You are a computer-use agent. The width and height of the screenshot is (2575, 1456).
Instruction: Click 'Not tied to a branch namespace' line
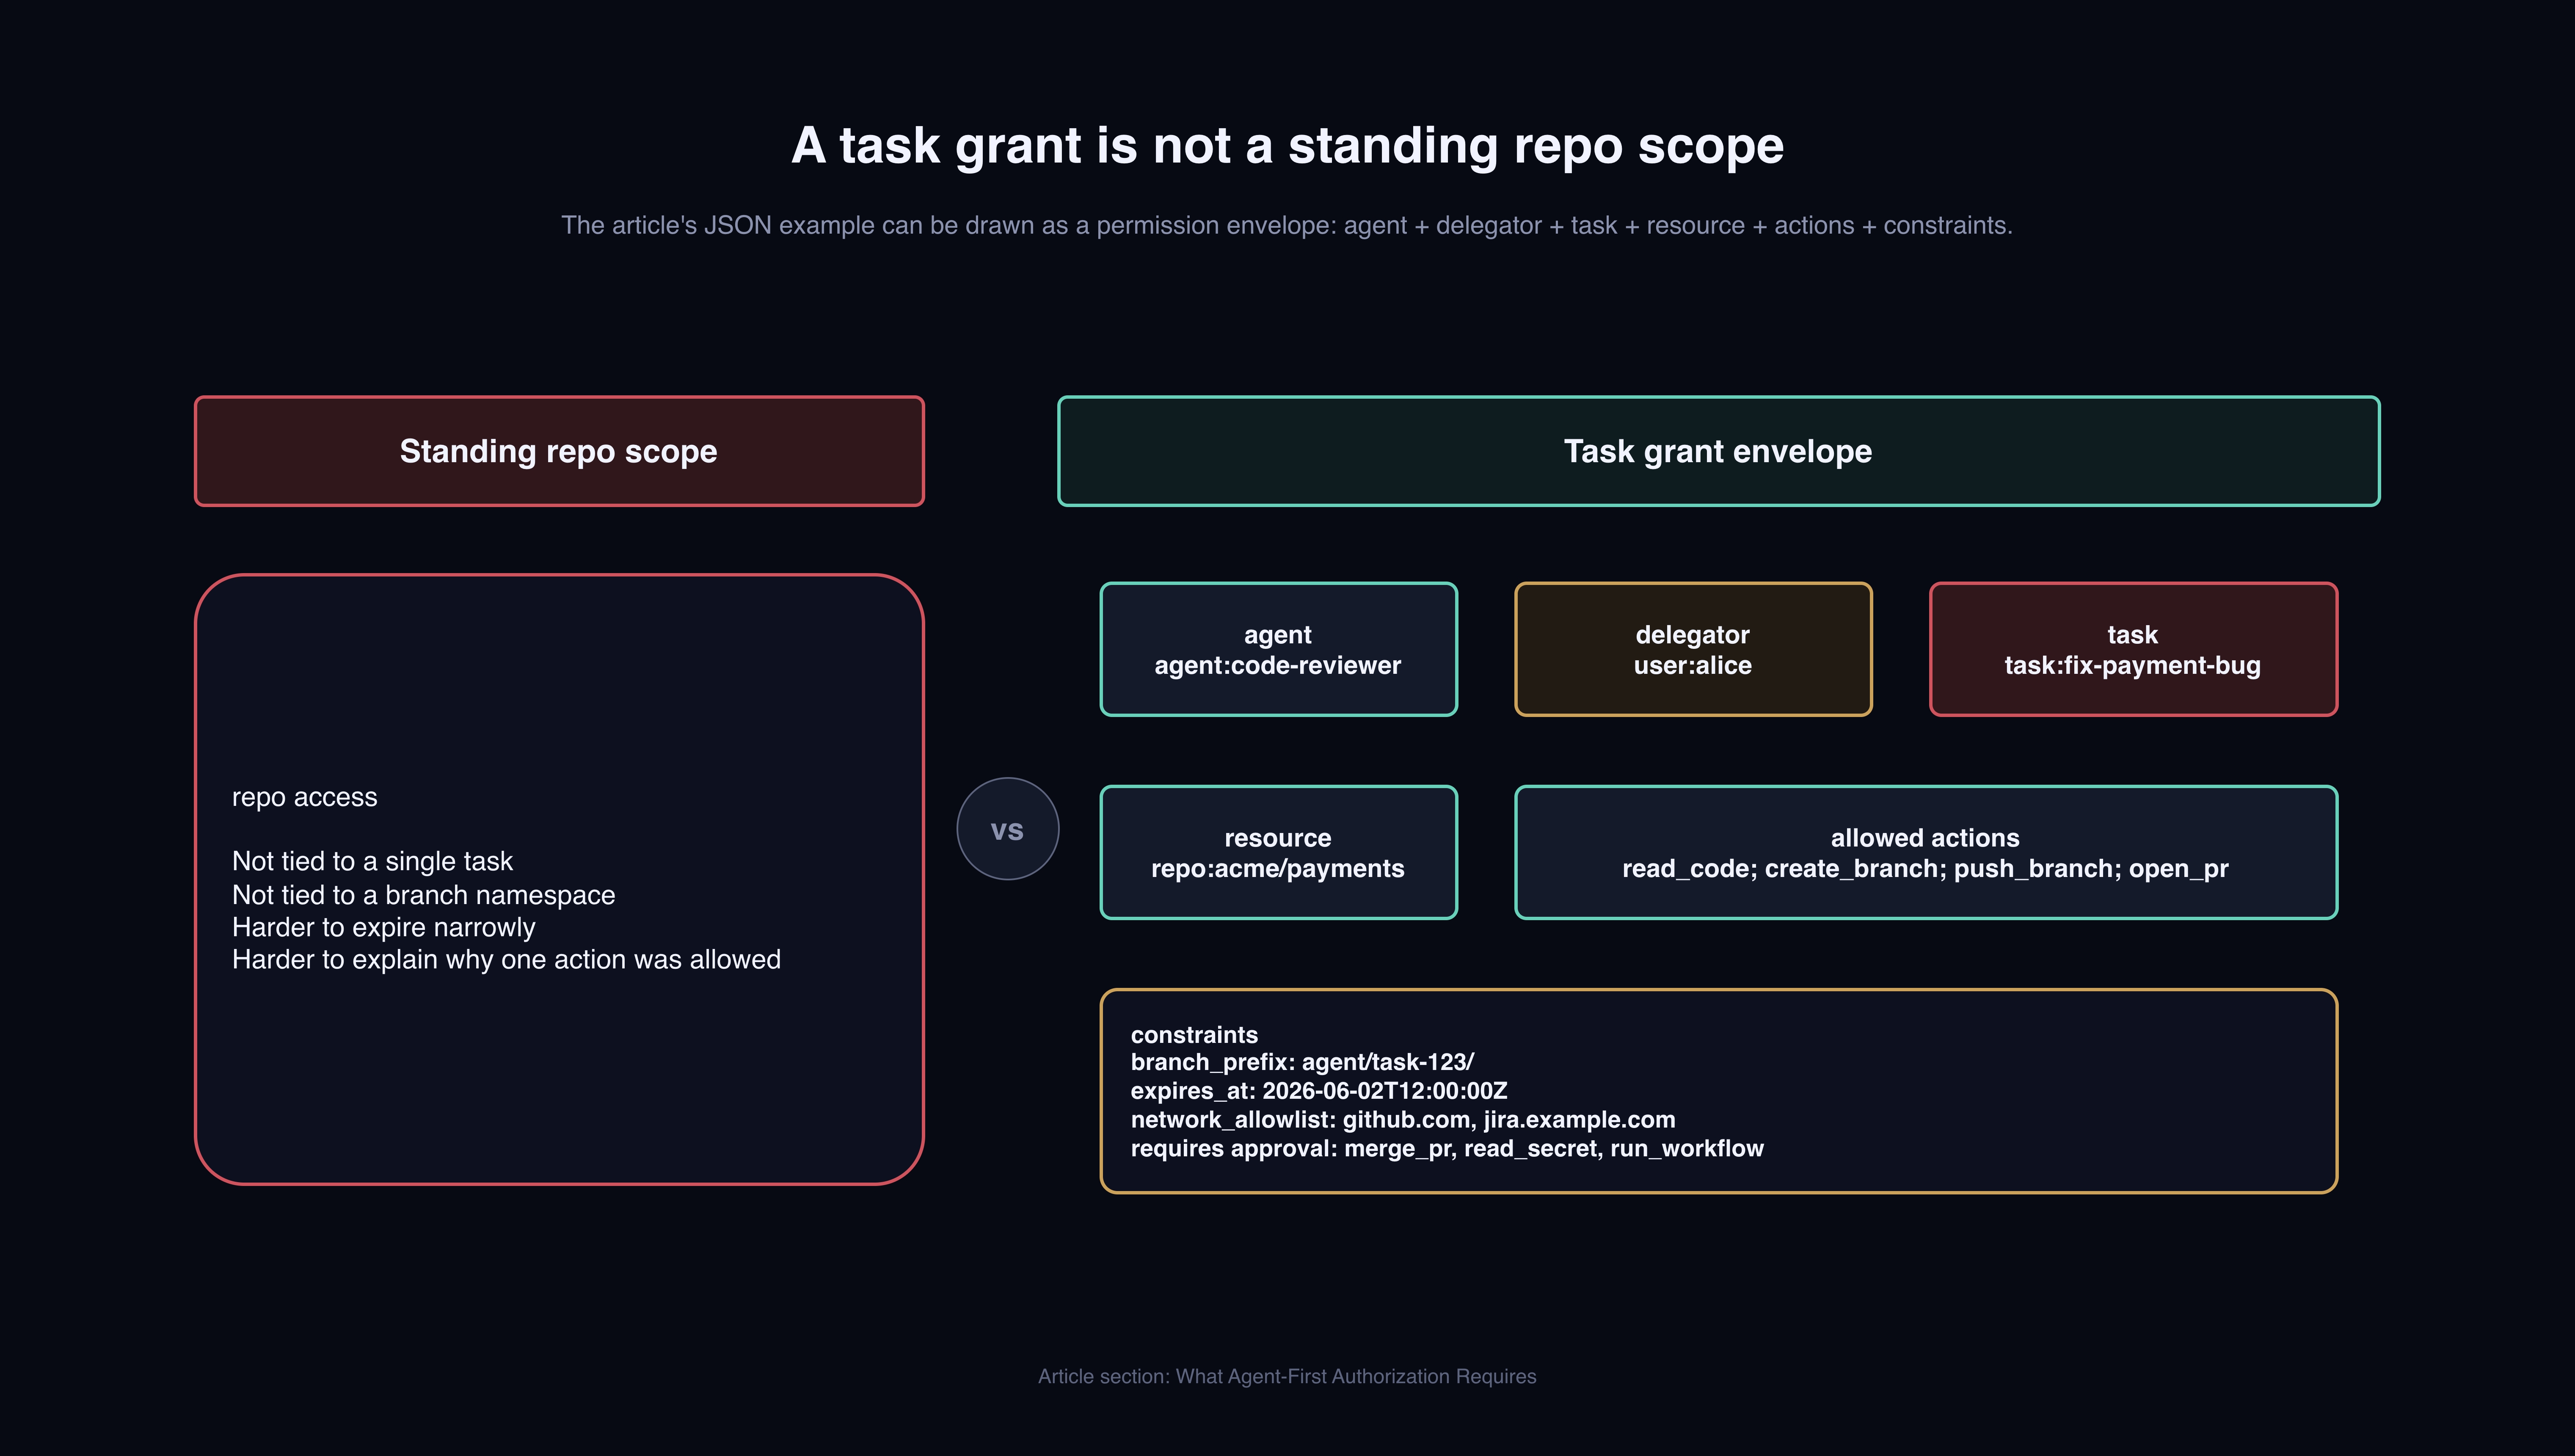[424, 895]
